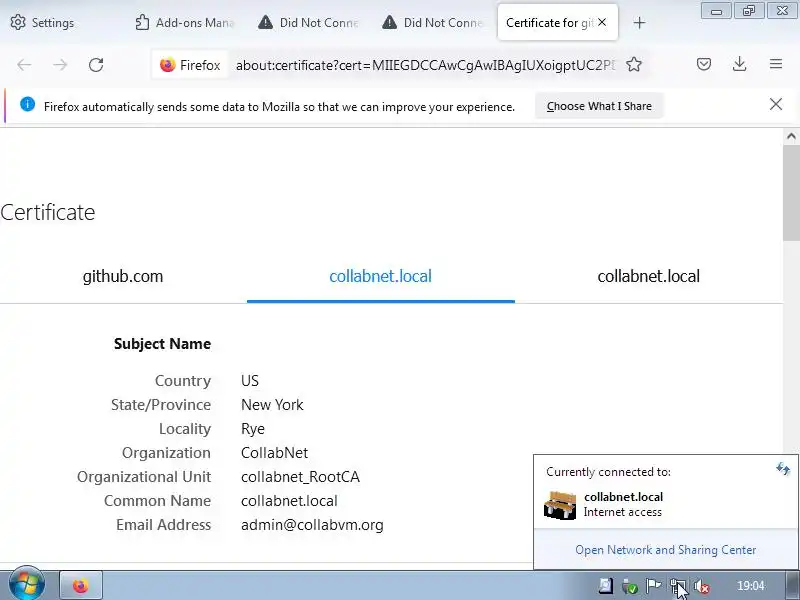Open the Downloads panel

(739, 64)
